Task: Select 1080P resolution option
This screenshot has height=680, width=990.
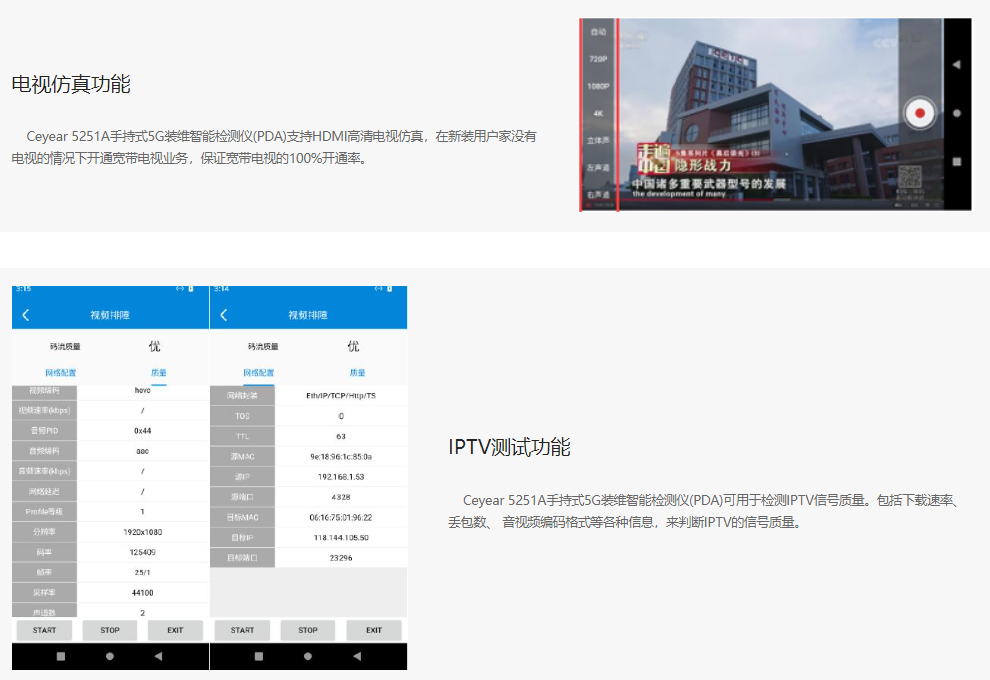Action: [598, 86]
